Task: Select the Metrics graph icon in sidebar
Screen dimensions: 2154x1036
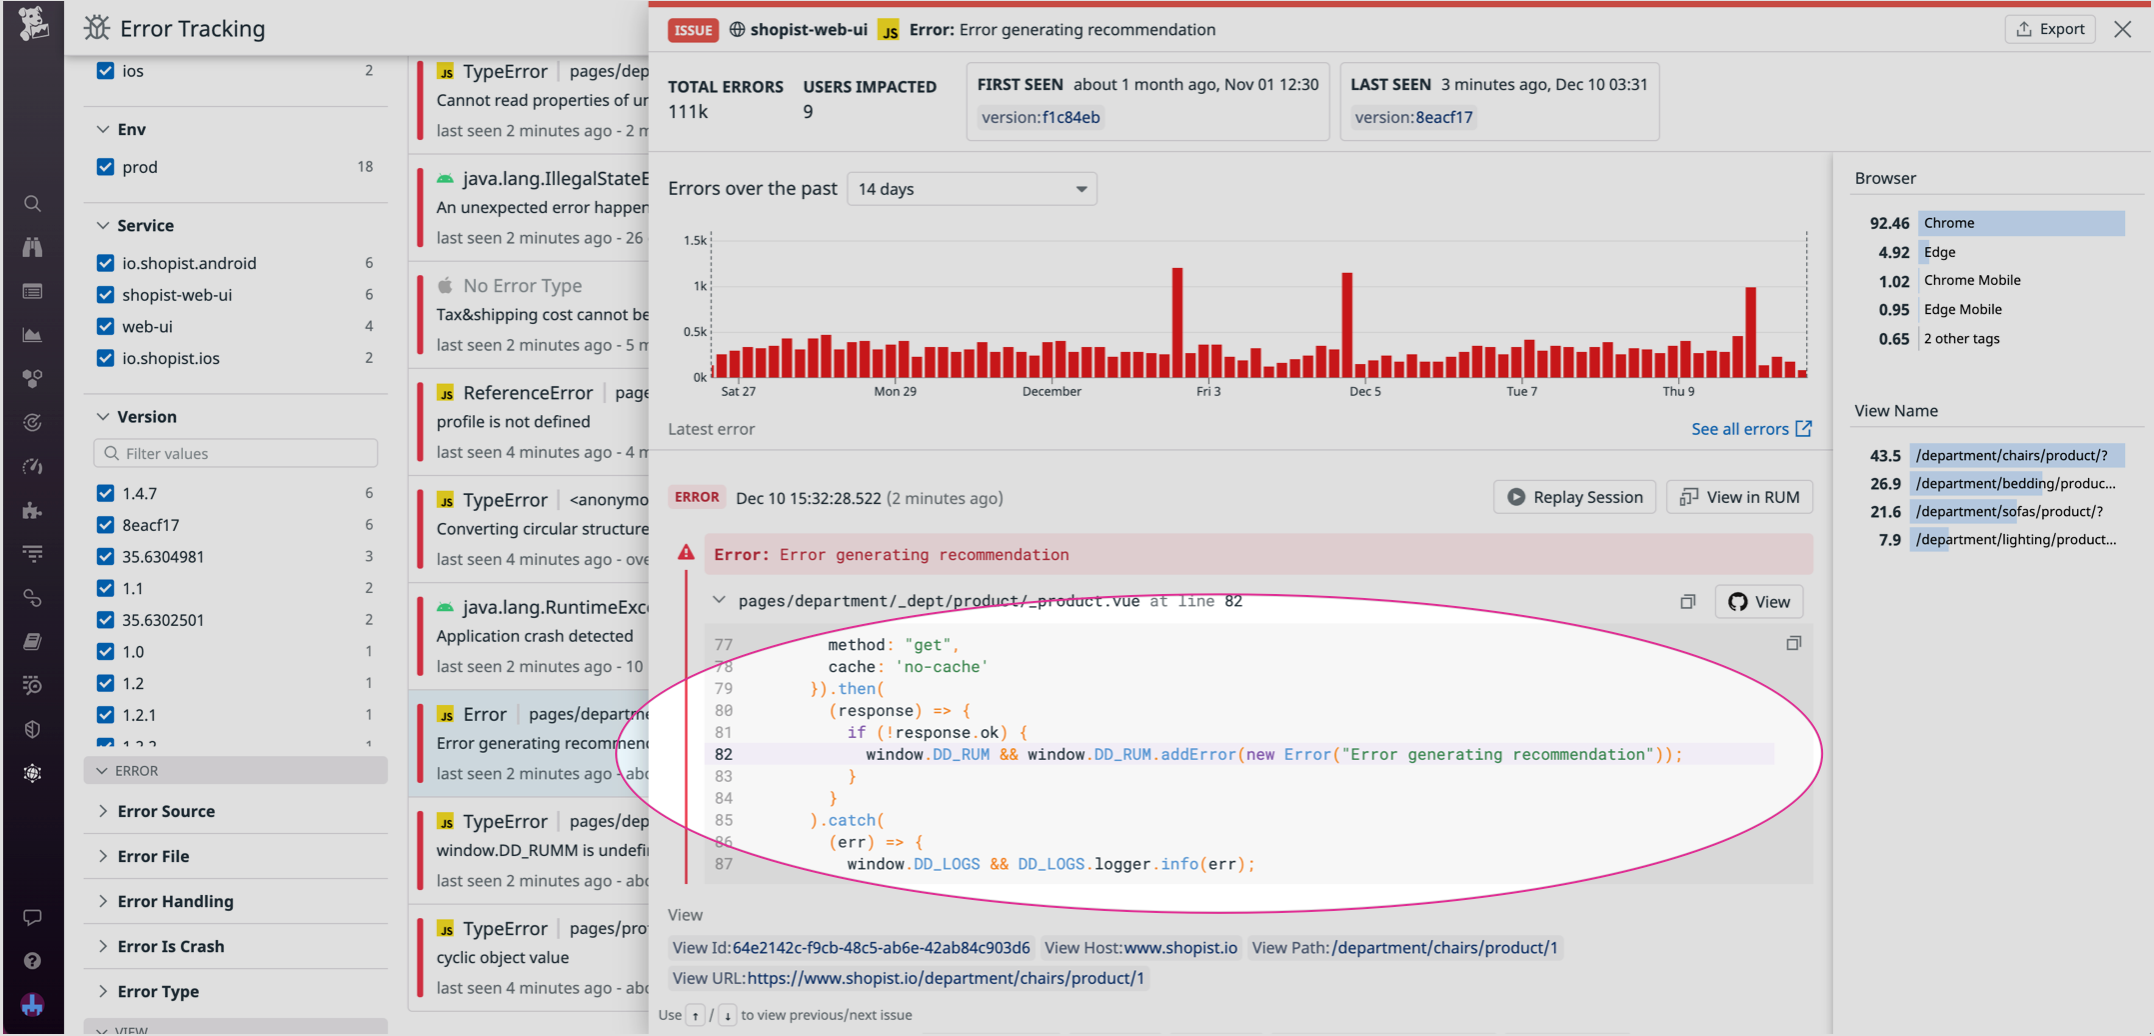Action: [x=33, y=334]
